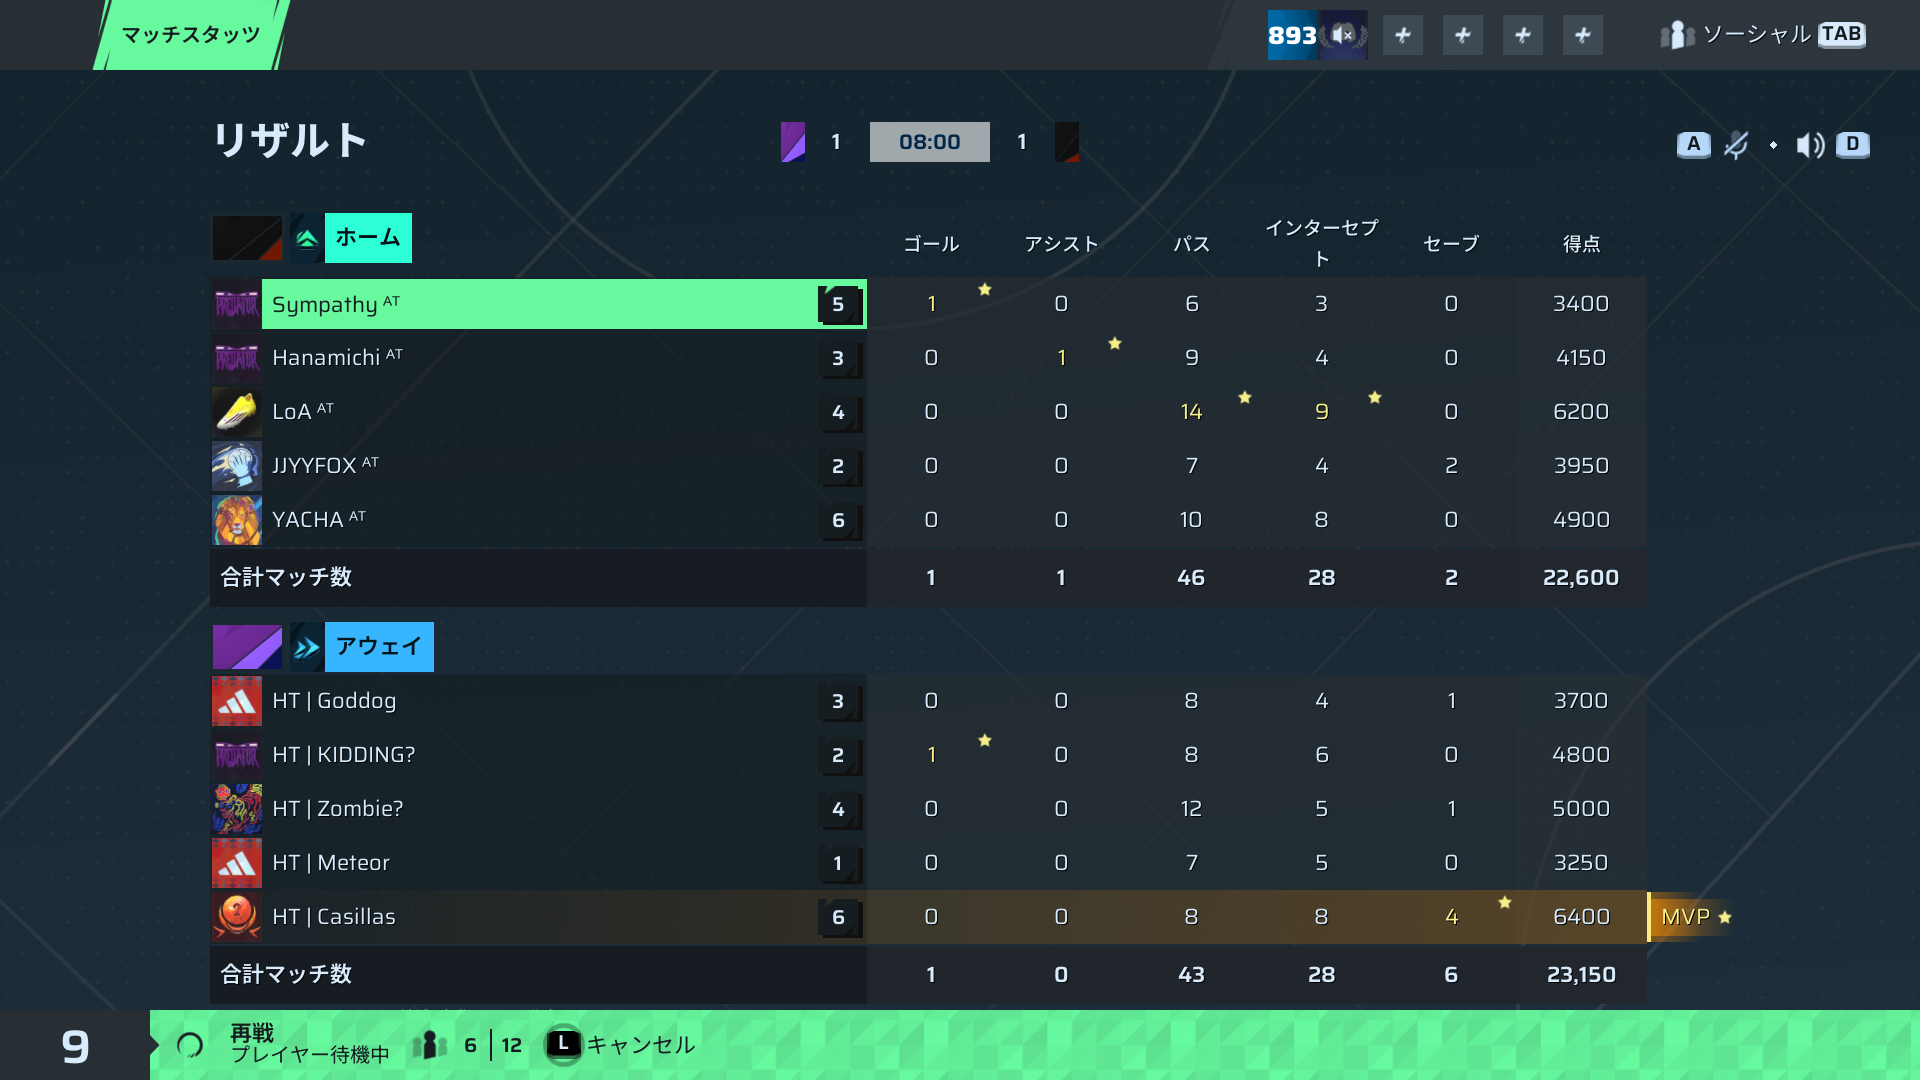Click YACHA's lion avatar
Screen dimensions: 1920x1080
click(x=237, y=520)
